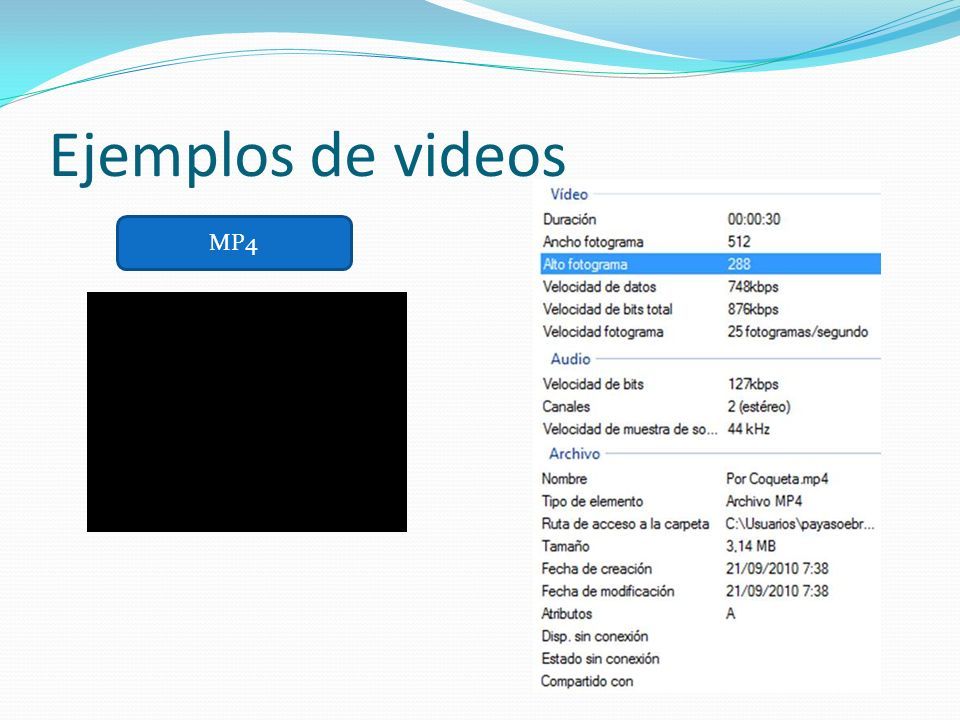Select the 'Estado sin conexión' label
Image resolution: width=960 pixels, height=720 pixels.
[601, 659]
